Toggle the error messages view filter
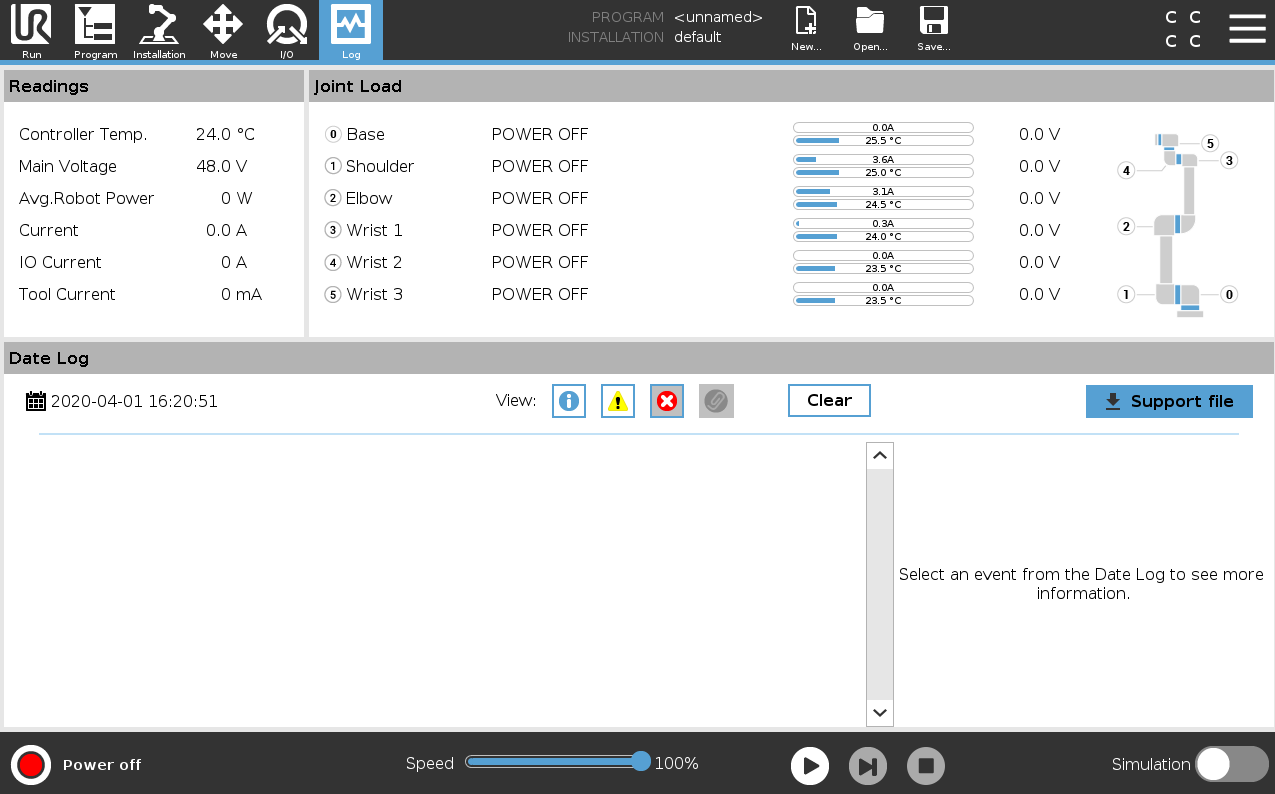Screen dimensions: 1275x794 coord(667,401)
